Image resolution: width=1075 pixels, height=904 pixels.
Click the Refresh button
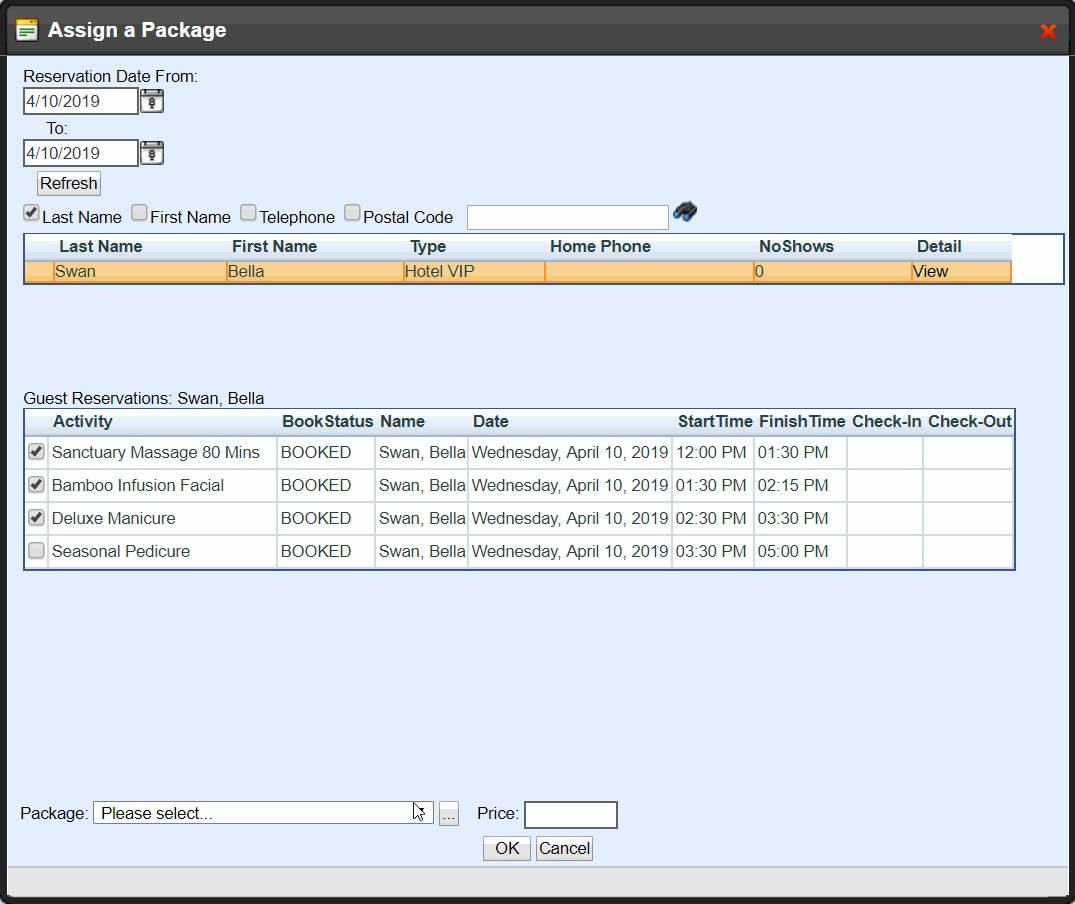(x=69, y=184)
